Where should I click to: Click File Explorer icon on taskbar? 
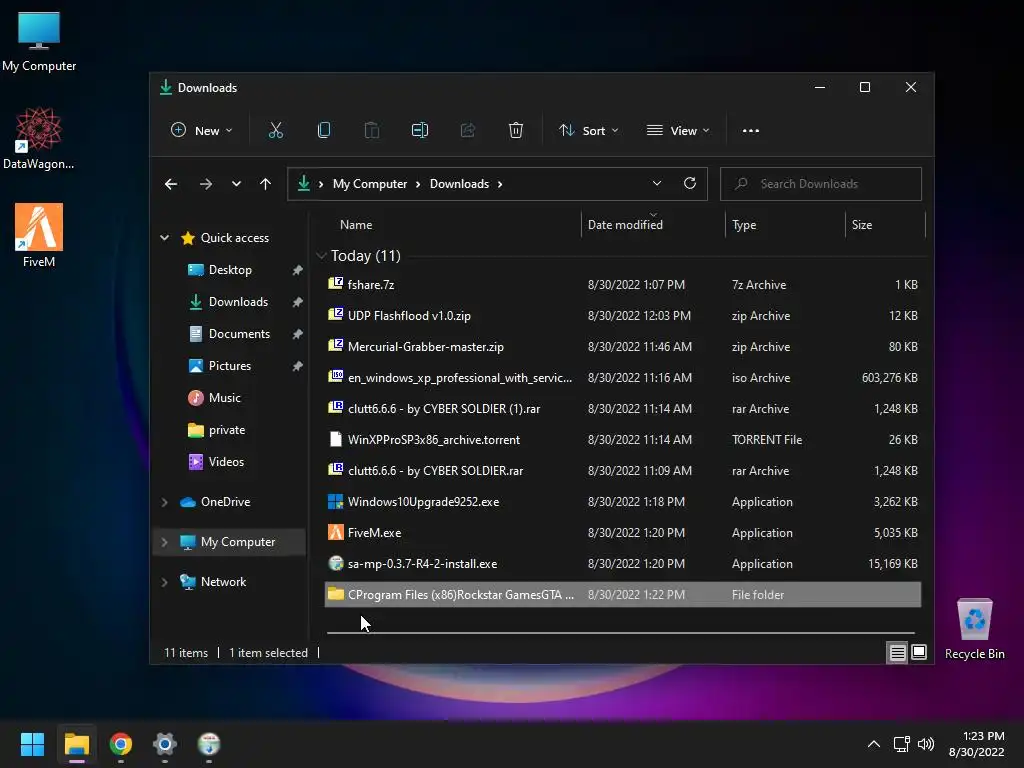point(76,744)
